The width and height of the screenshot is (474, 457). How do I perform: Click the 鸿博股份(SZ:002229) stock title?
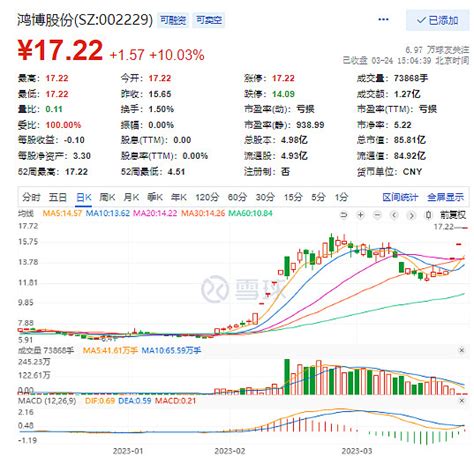tap(85, 20)
